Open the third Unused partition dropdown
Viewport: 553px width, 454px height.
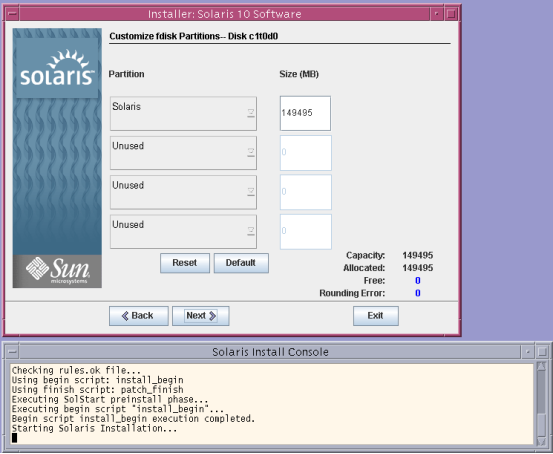pos(183,232)
